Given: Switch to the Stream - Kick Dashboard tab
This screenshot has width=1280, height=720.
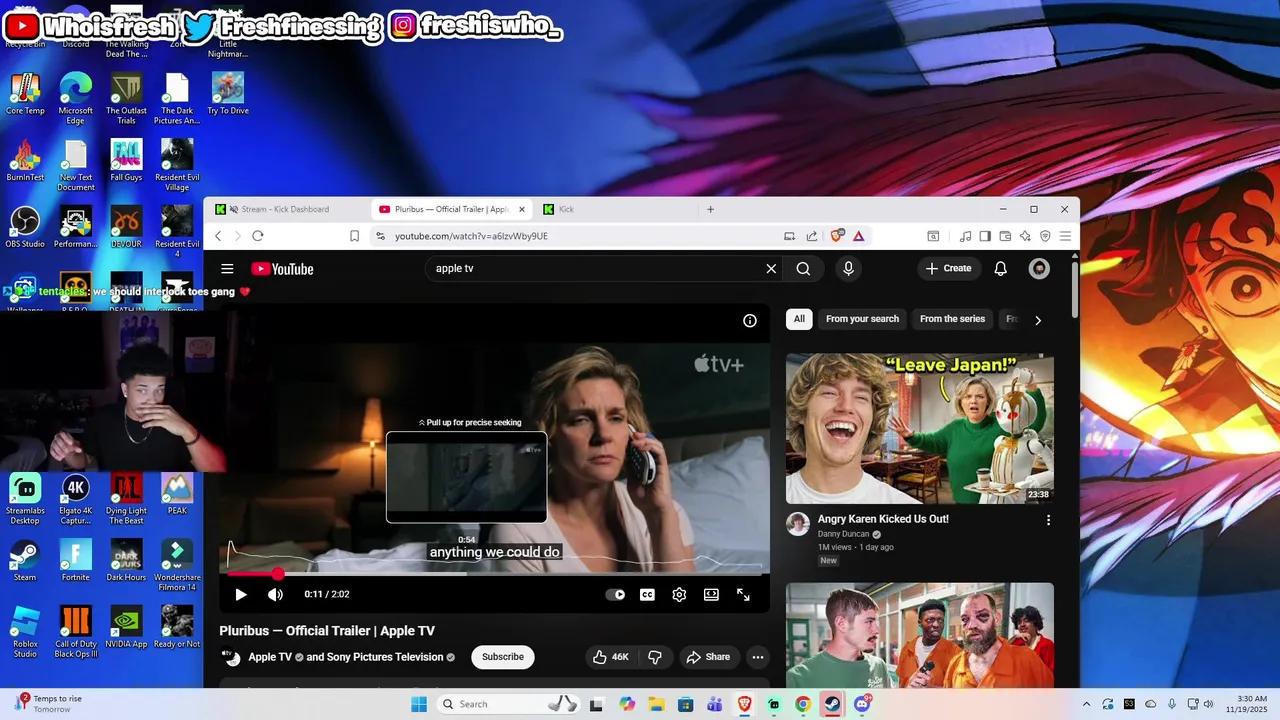Looking at the screenshot, I should (x=284, y=209).
